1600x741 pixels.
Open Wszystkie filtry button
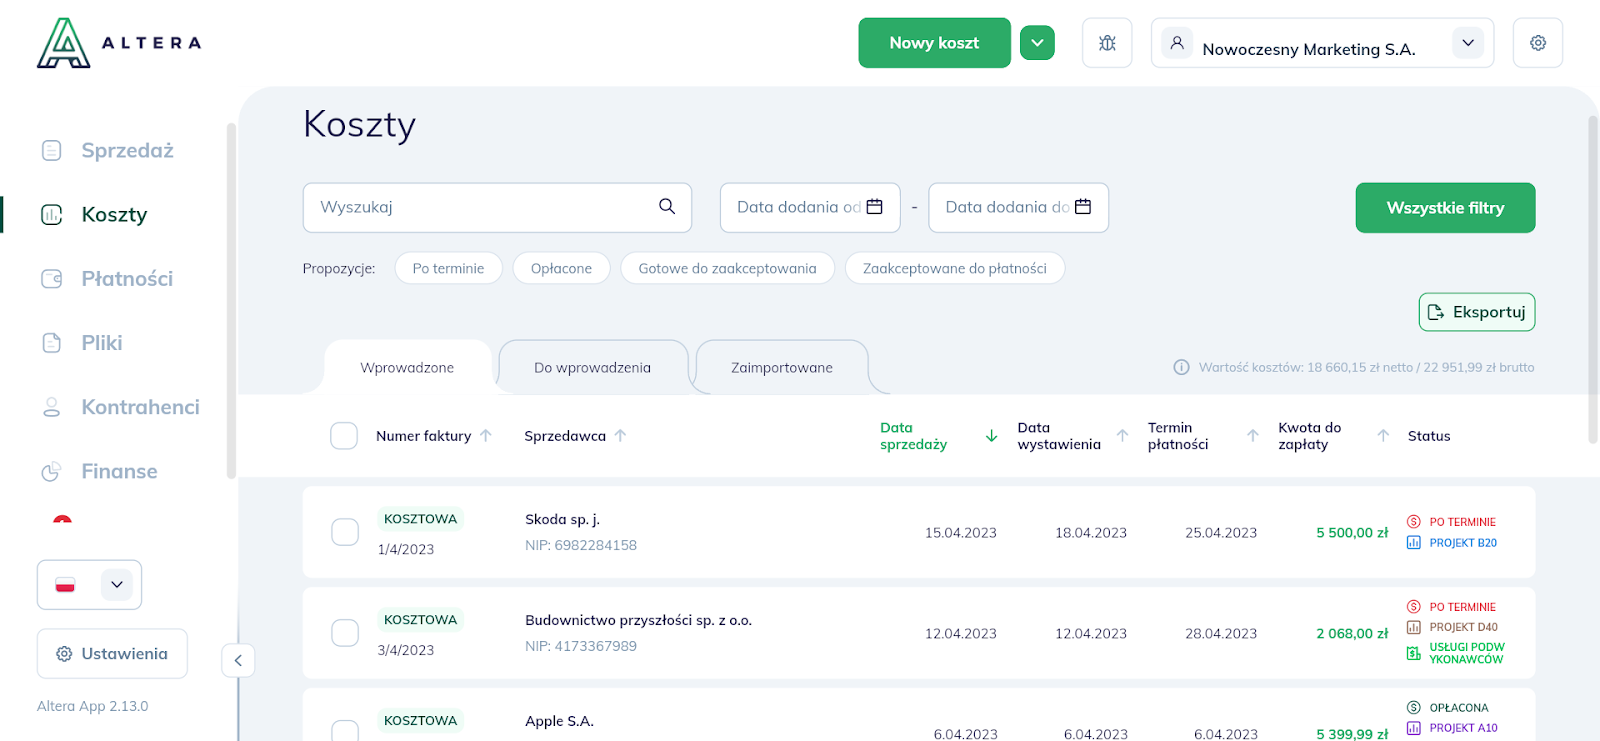pos(1445,207)
